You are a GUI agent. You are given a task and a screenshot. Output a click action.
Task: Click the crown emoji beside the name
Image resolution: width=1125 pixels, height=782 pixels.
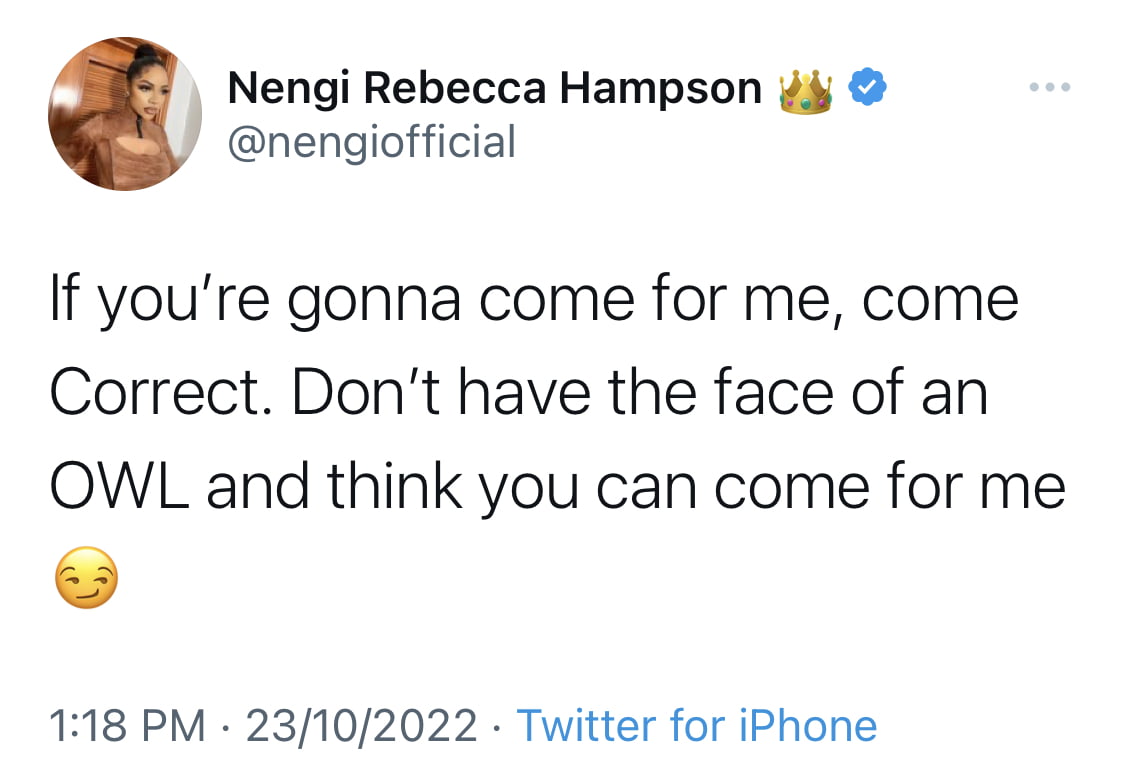pos(806,93)
